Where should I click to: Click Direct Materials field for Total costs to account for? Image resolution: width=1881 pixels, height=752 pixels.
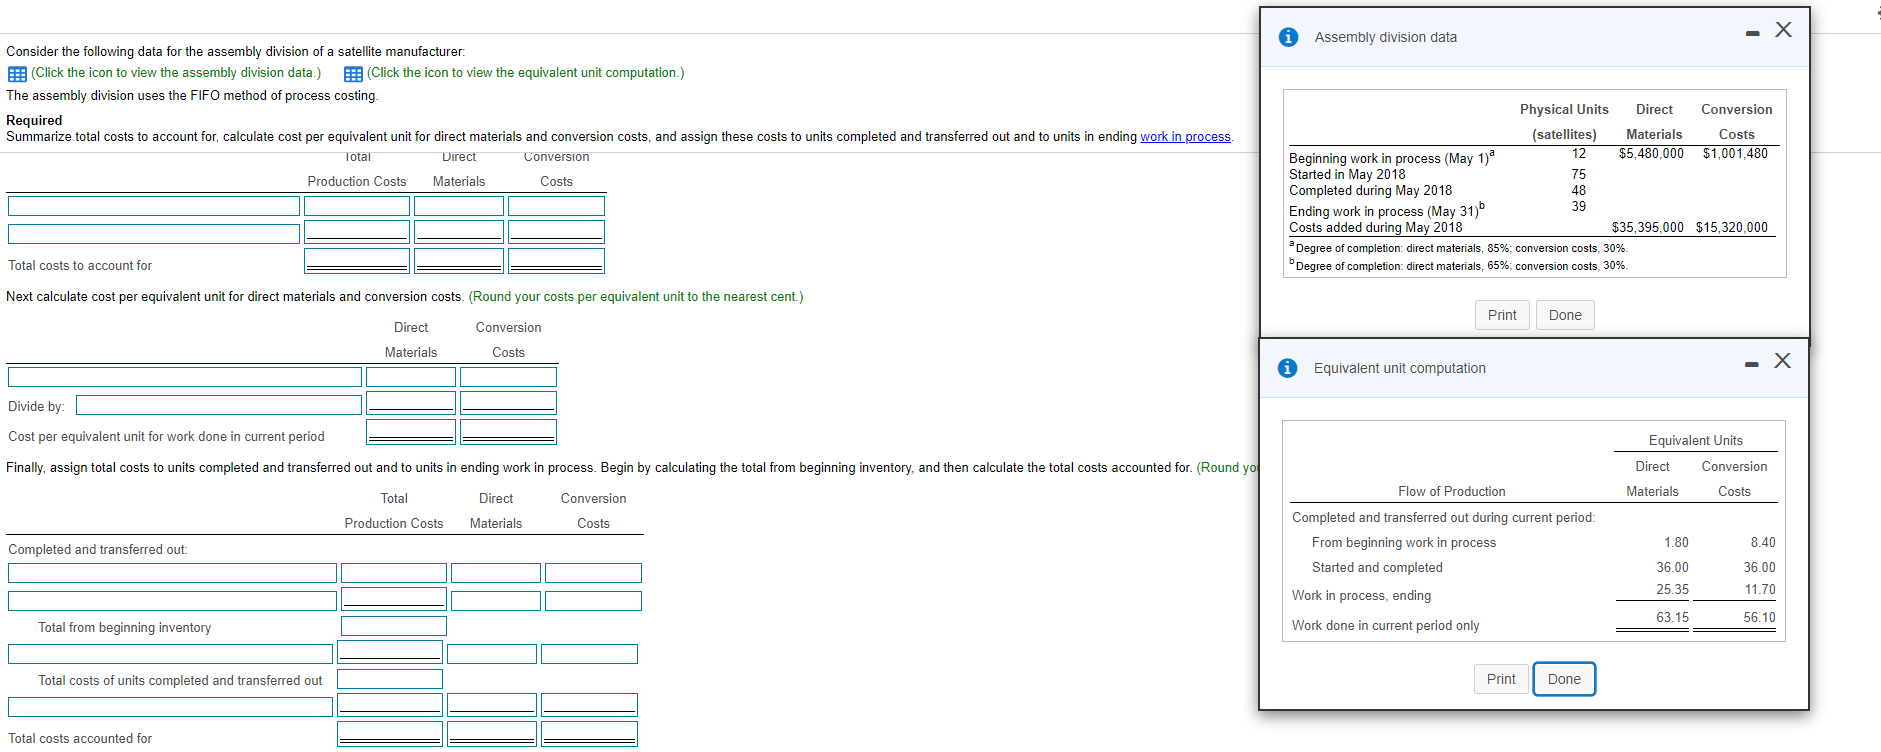(x=459, y=261)
